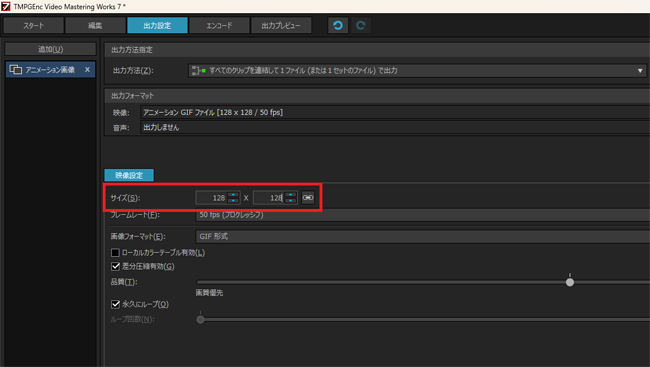
Task: Decrease width with the down stepper arrow
Action: pos(233,201)
